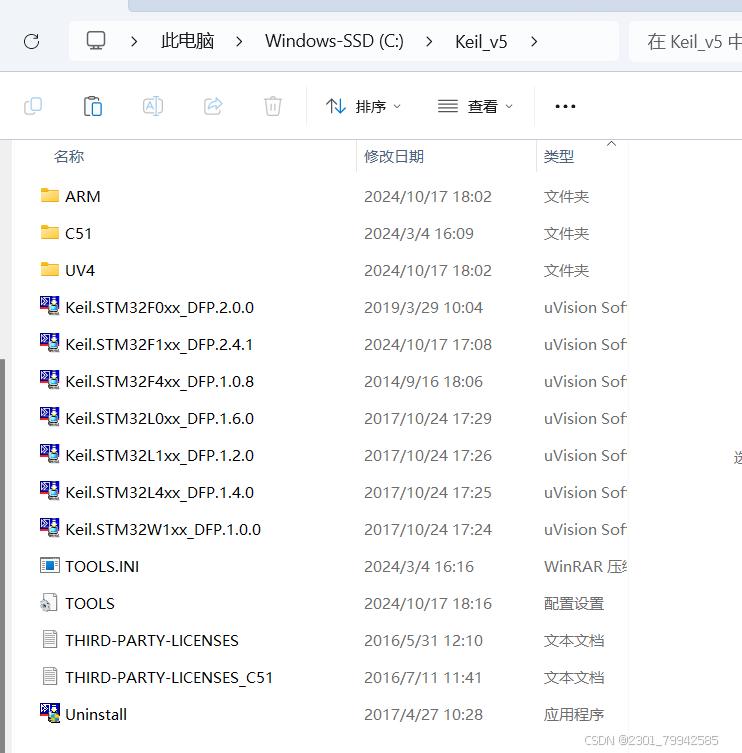Screen dimensions: 742x753
Task: Sort by the 类型 column header
Action: point(559,157)
